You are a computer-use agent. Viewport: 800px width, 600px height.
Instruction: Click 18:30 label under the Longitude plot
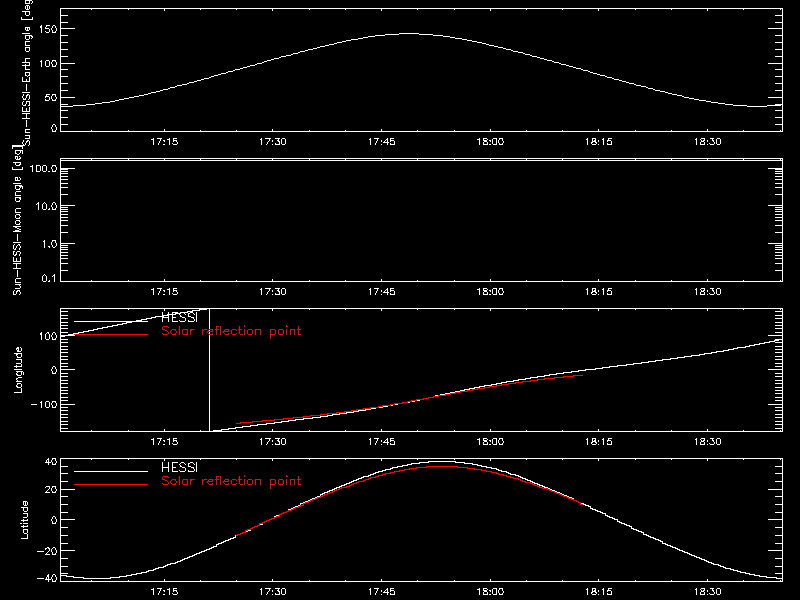coord(708,441)
